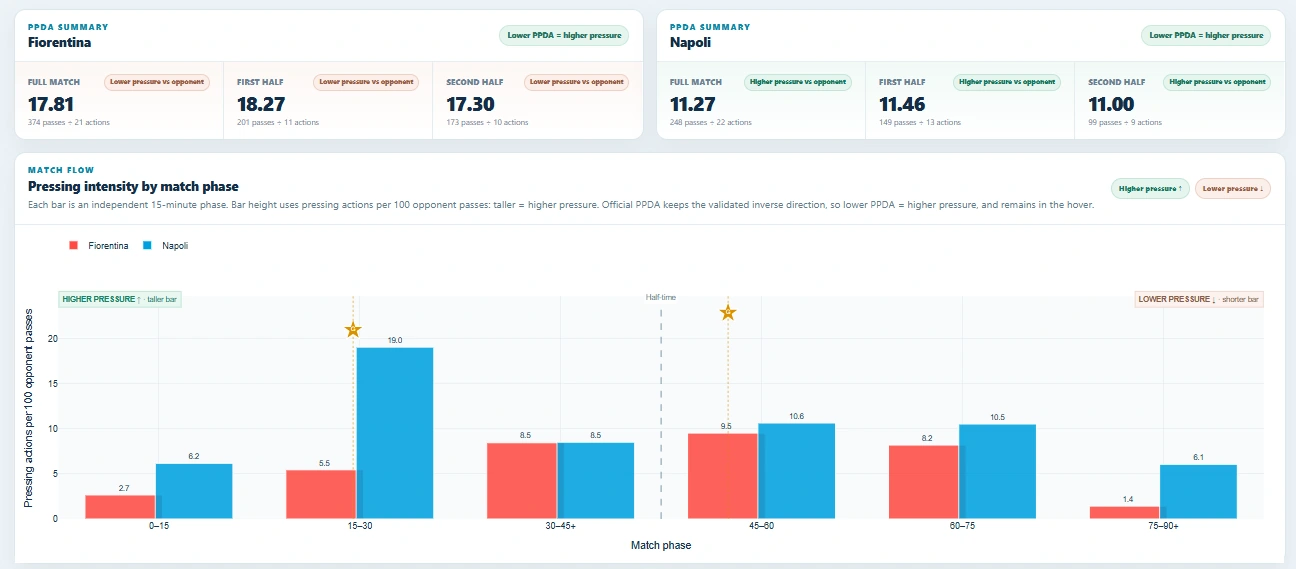Viewport: 1296px width, 569px height.
Task: Click the Napoli 75–90+ bar labeled 6.1
Action: click(x=1198, y=491)
